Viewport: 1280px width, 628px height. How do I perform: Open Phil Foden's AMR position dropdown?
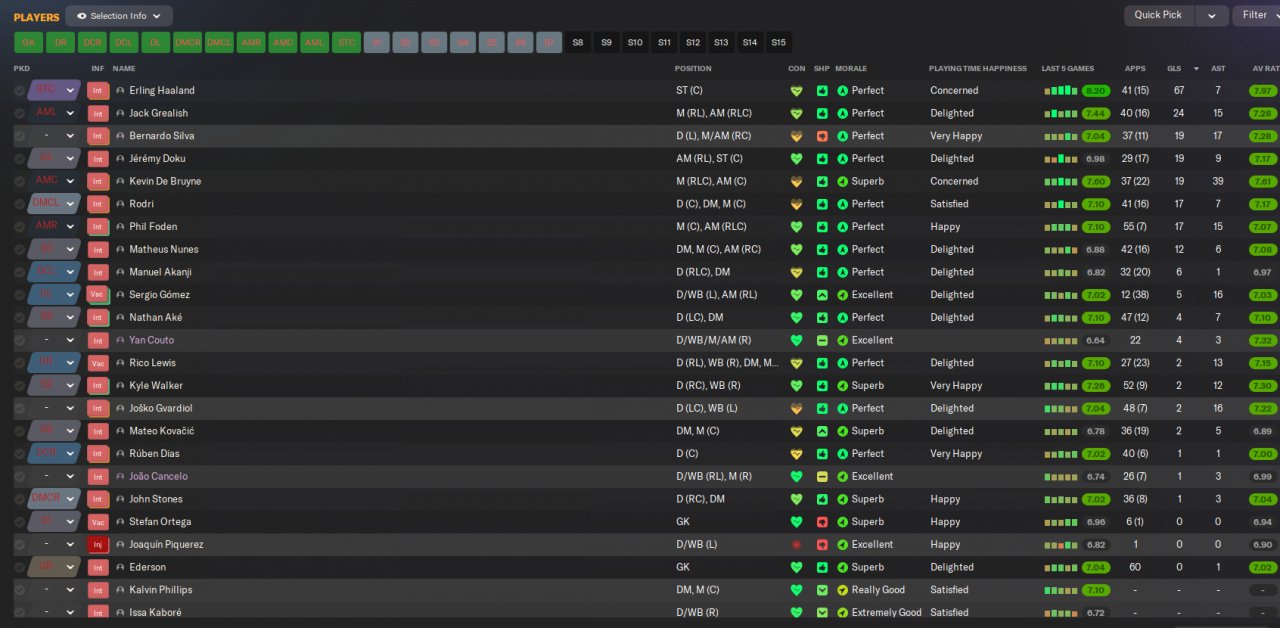pyautogui.click(x=54, y=227)
